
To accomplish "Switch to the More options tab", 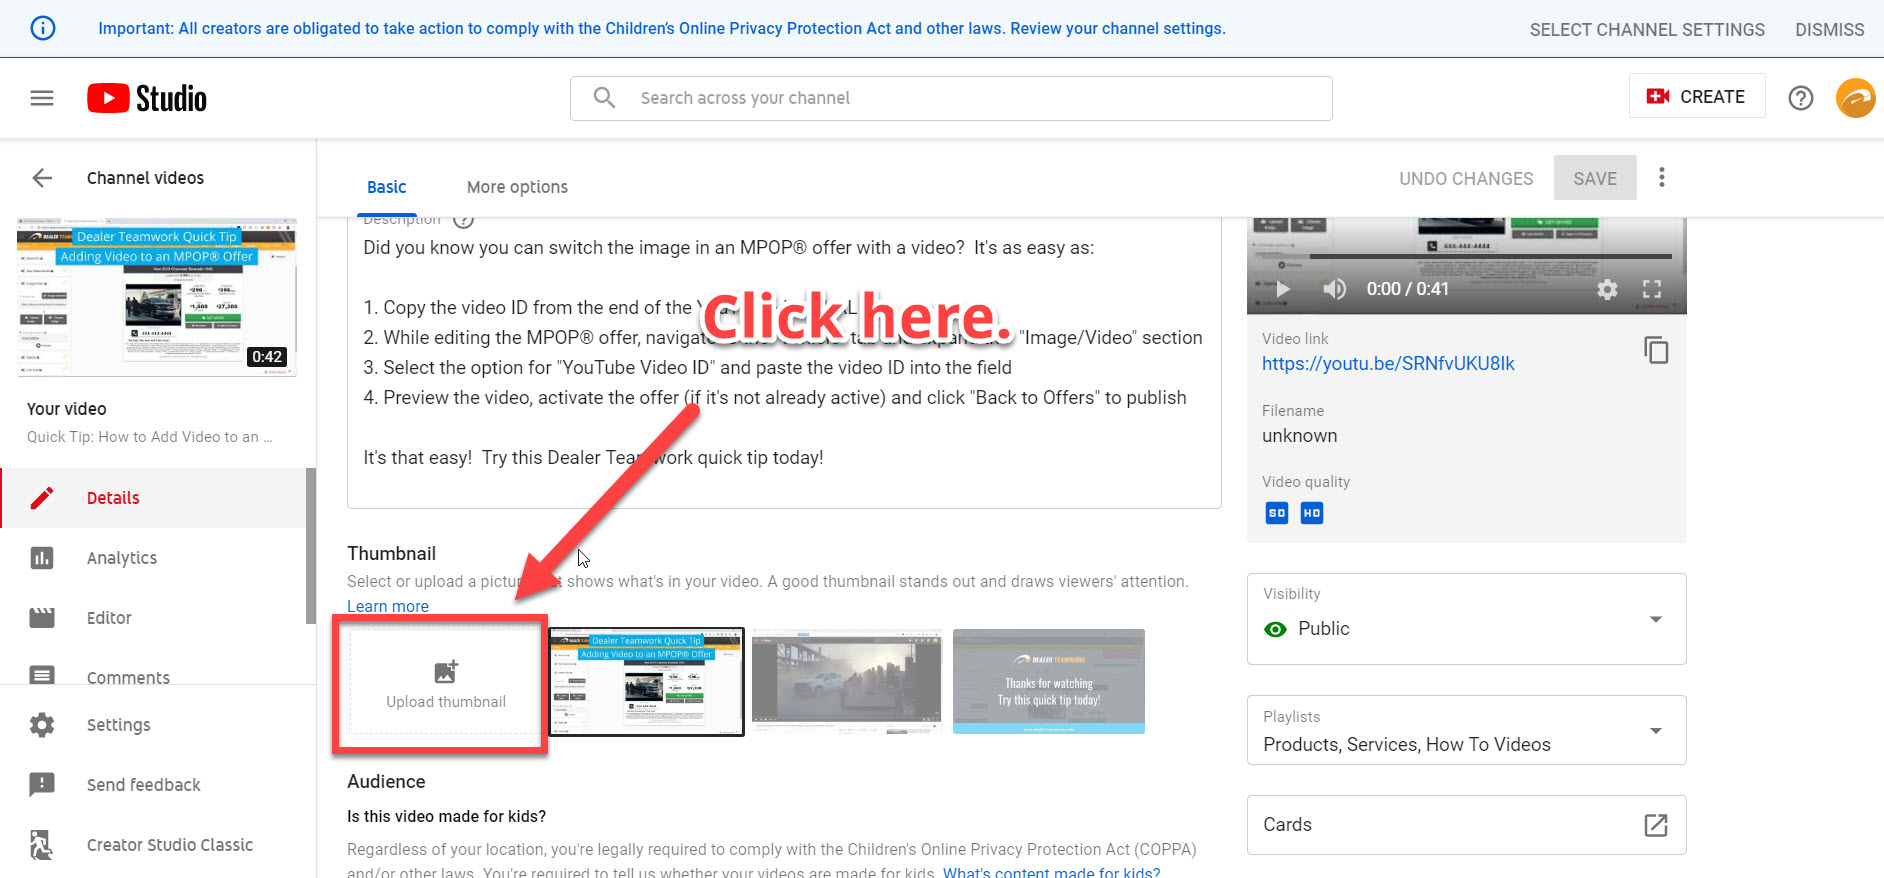I will click(x=517, y=187).
